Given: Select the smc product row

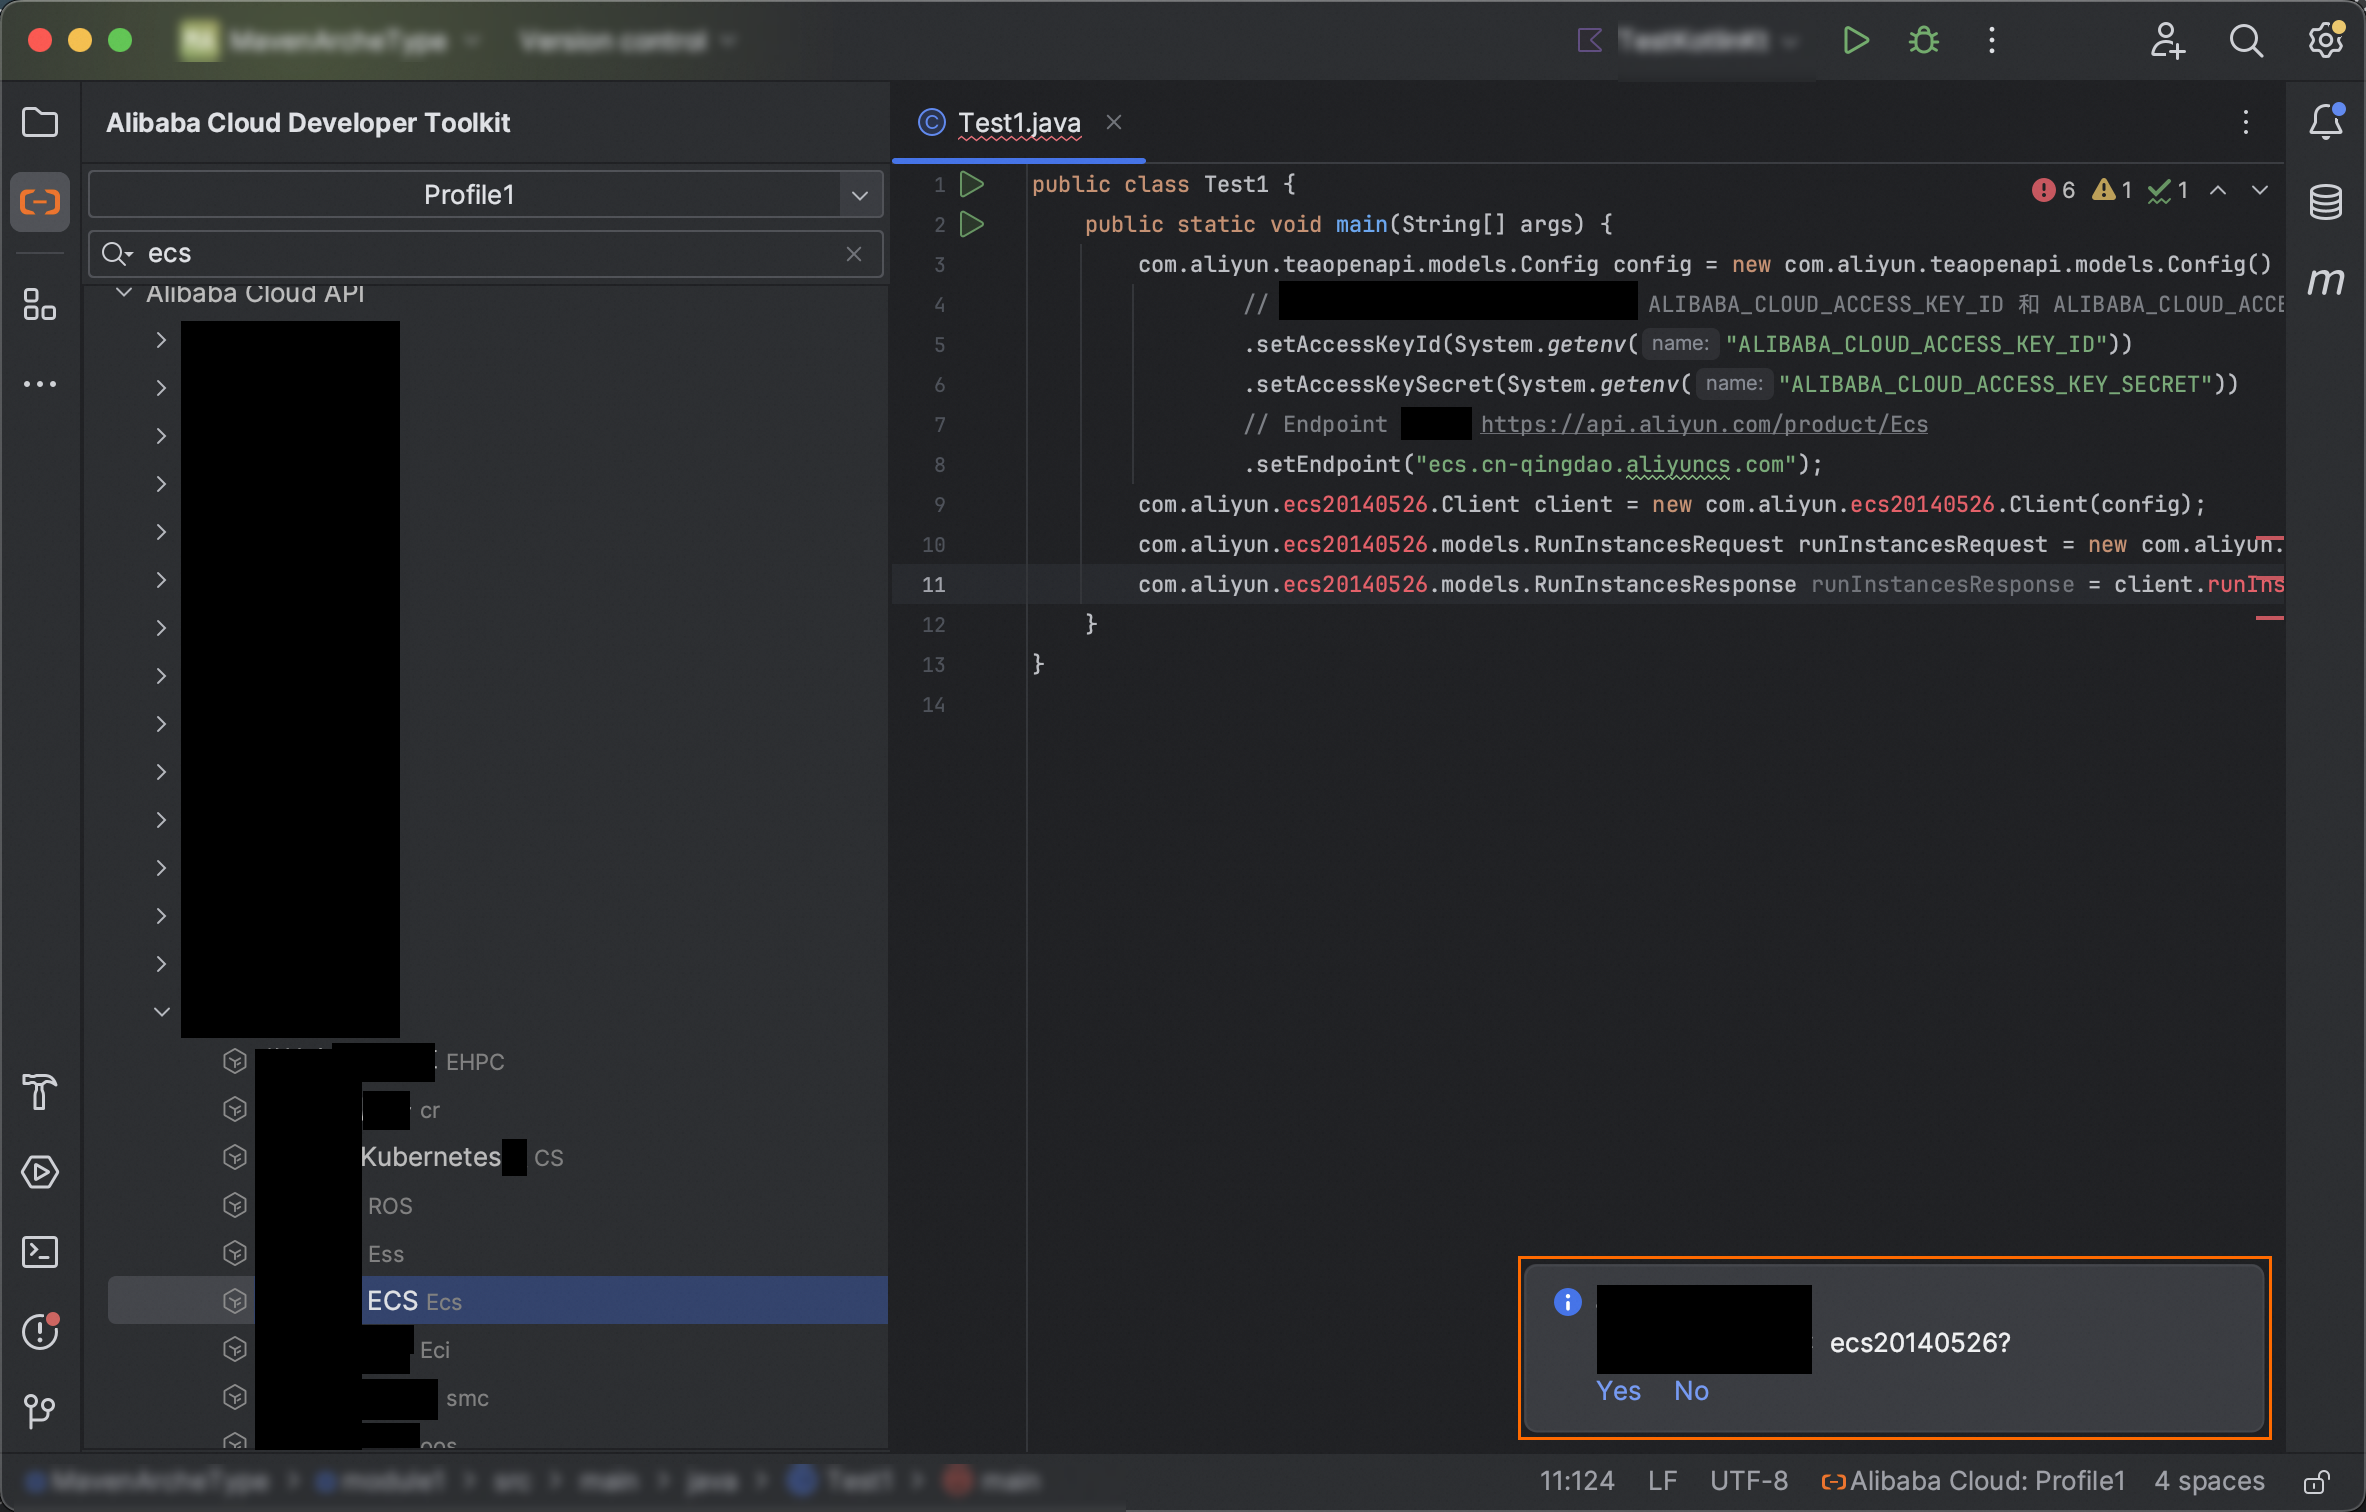Looking at the screenshot, I should click(x=497, y=1398).
